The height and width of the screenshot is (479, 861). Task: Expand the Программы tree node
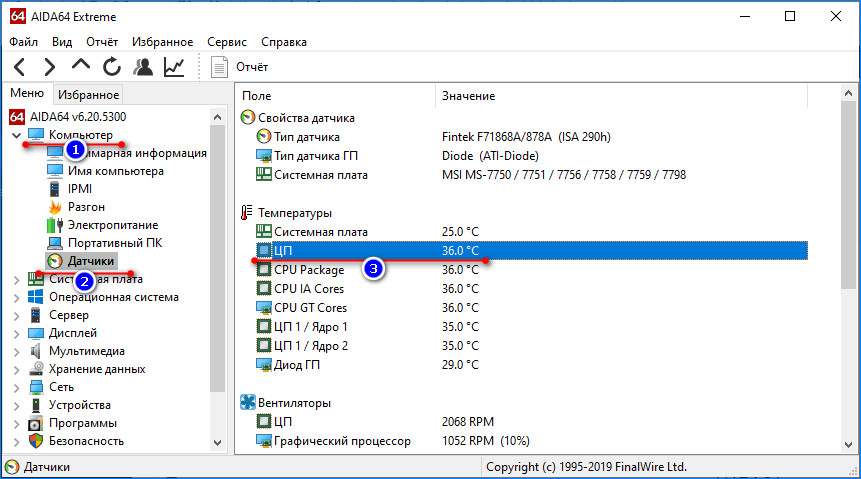click(16, 424)
